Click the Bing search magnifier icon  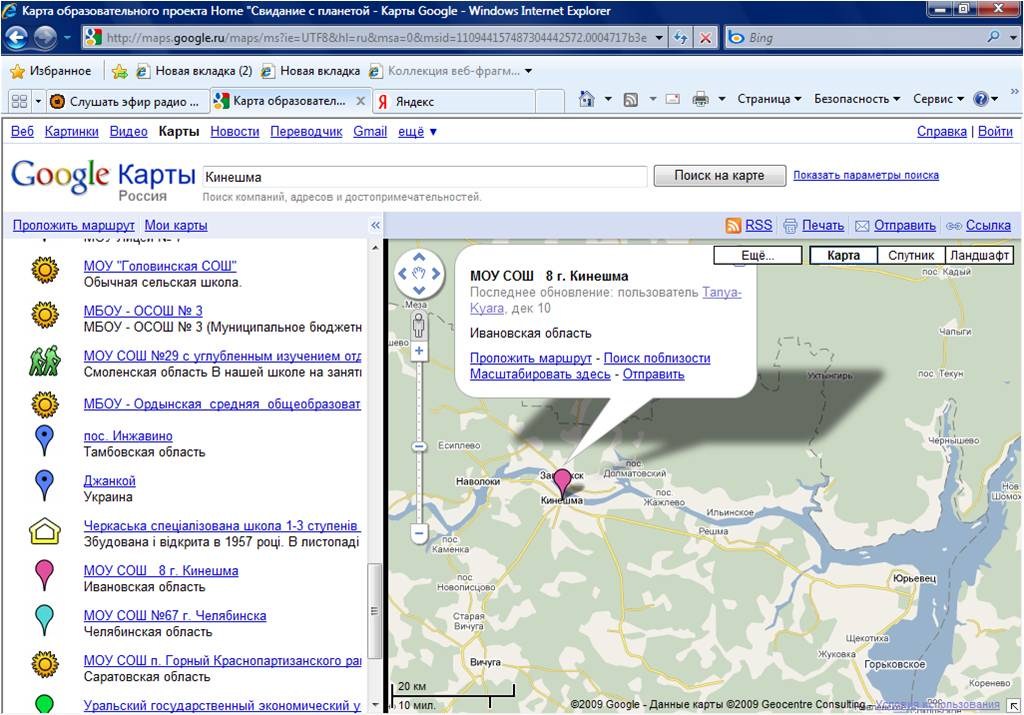coord(993,37)
